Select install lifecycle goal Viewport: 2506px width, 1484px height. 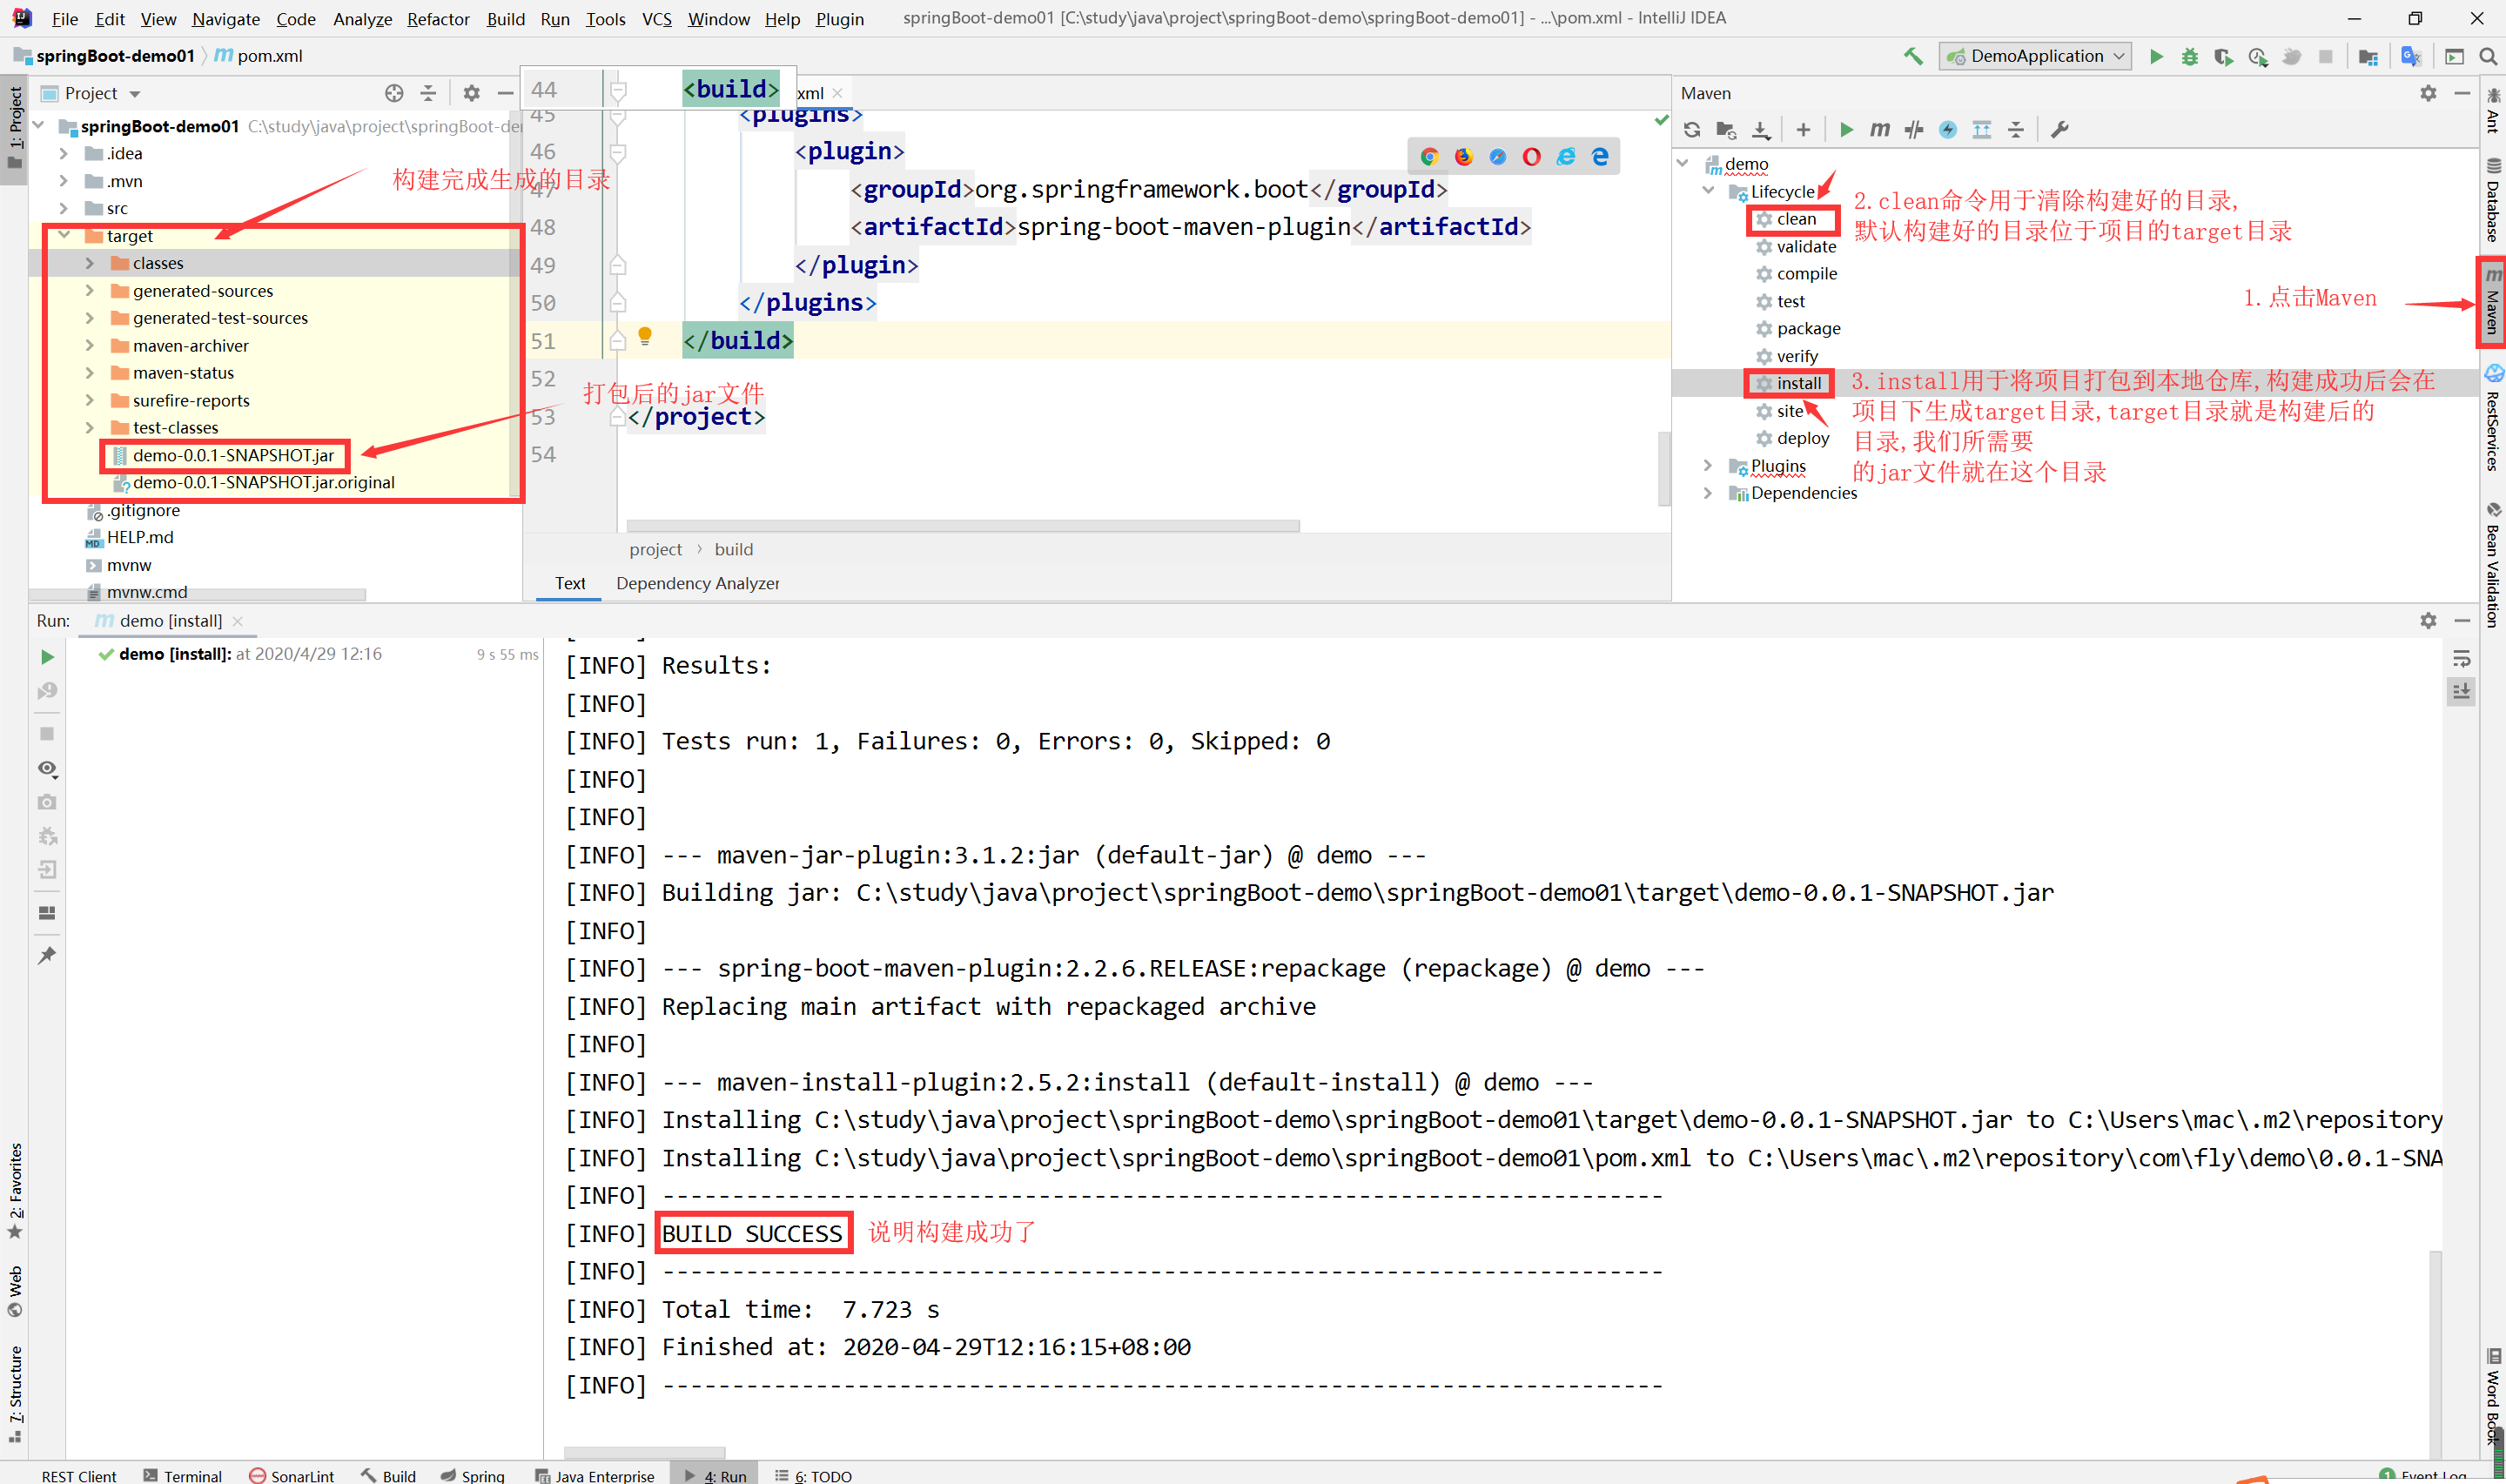[x=1798, y=383]
